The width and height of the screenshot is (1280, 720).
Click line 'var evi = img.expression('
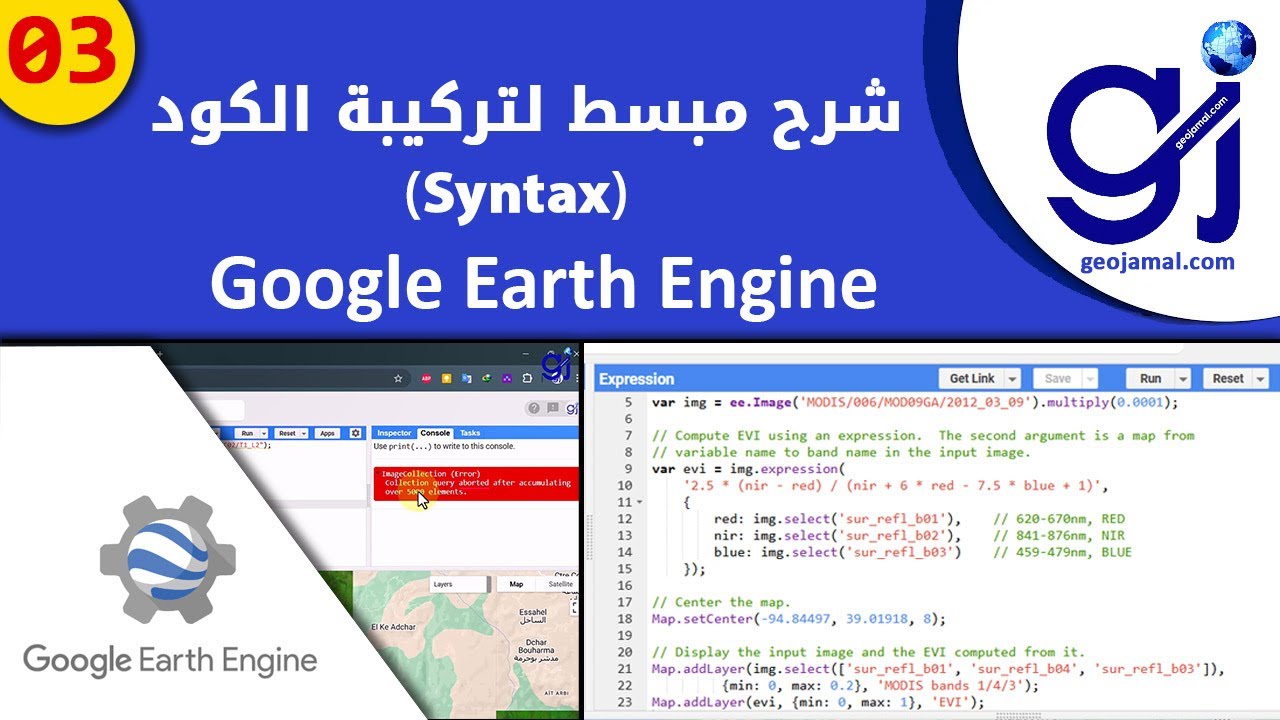click(748, 469)
